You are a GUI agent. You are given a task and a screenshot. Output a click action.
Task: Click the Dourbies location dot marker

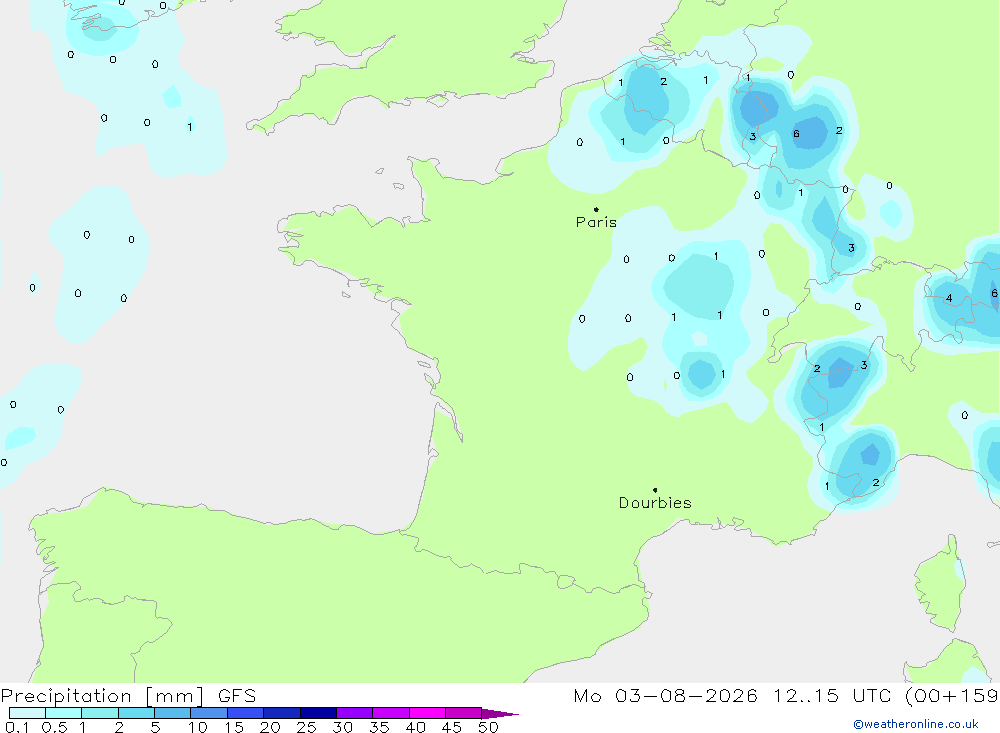click(x=655, y=490)
